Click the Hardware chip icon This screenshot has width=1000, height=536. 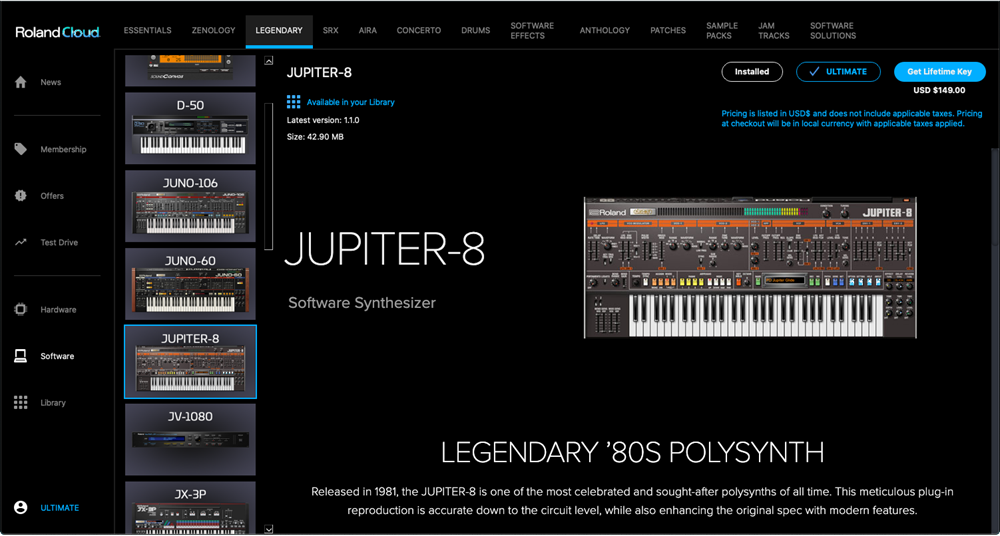pyautogui.click(x=20, y=309)
